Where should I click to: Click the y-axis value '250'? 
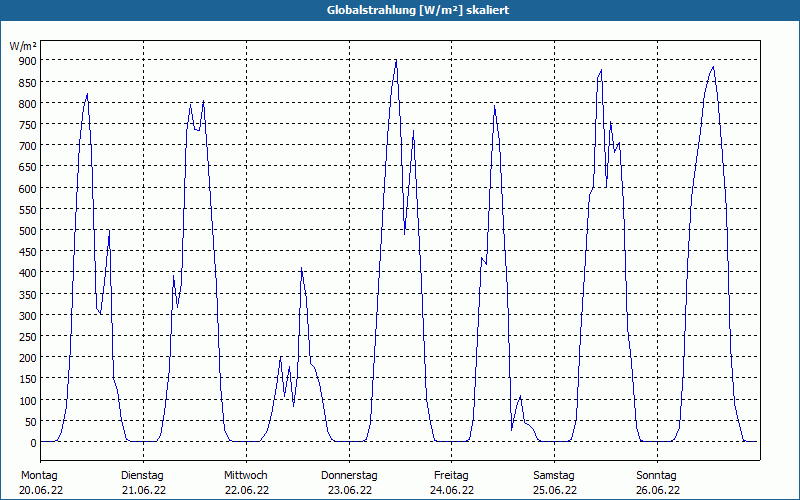28,337
